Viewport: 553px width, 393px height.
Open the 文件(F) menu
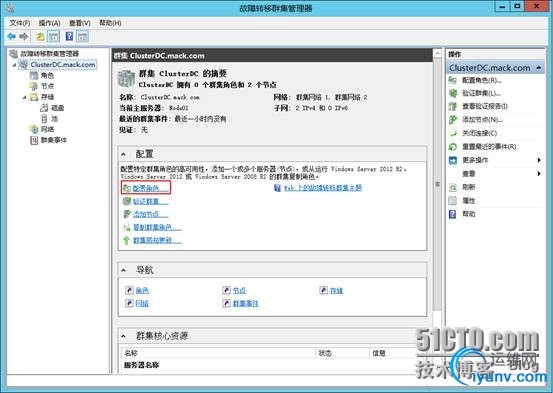pos(20,23)
